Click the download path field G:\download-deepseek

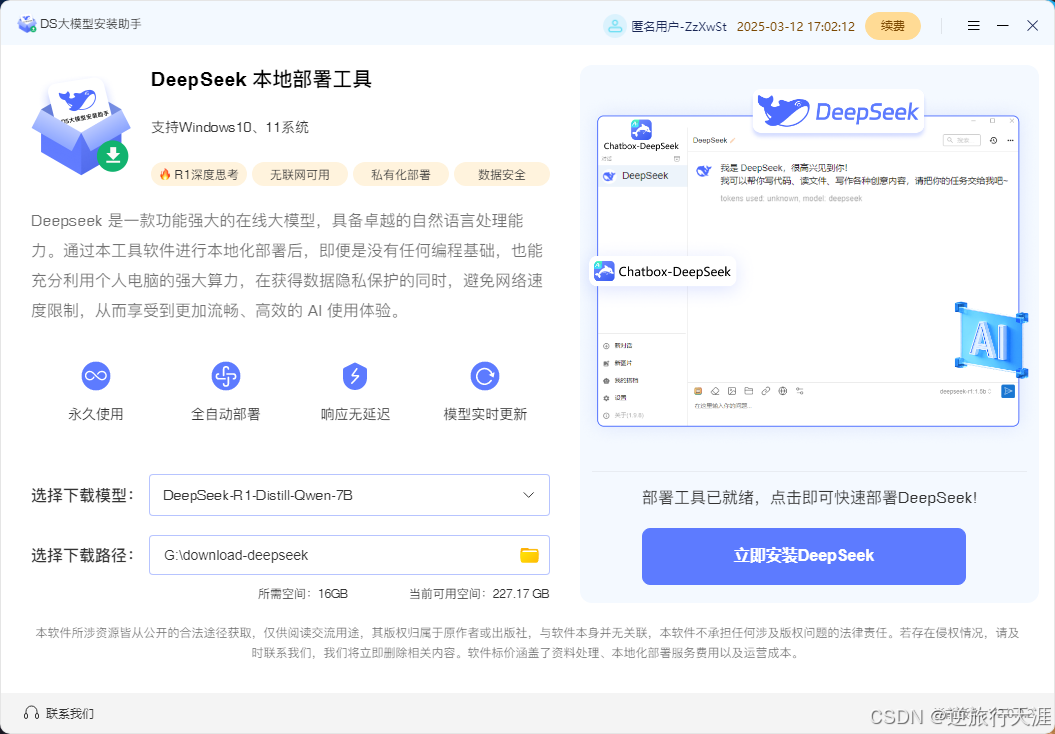(349, 555)
